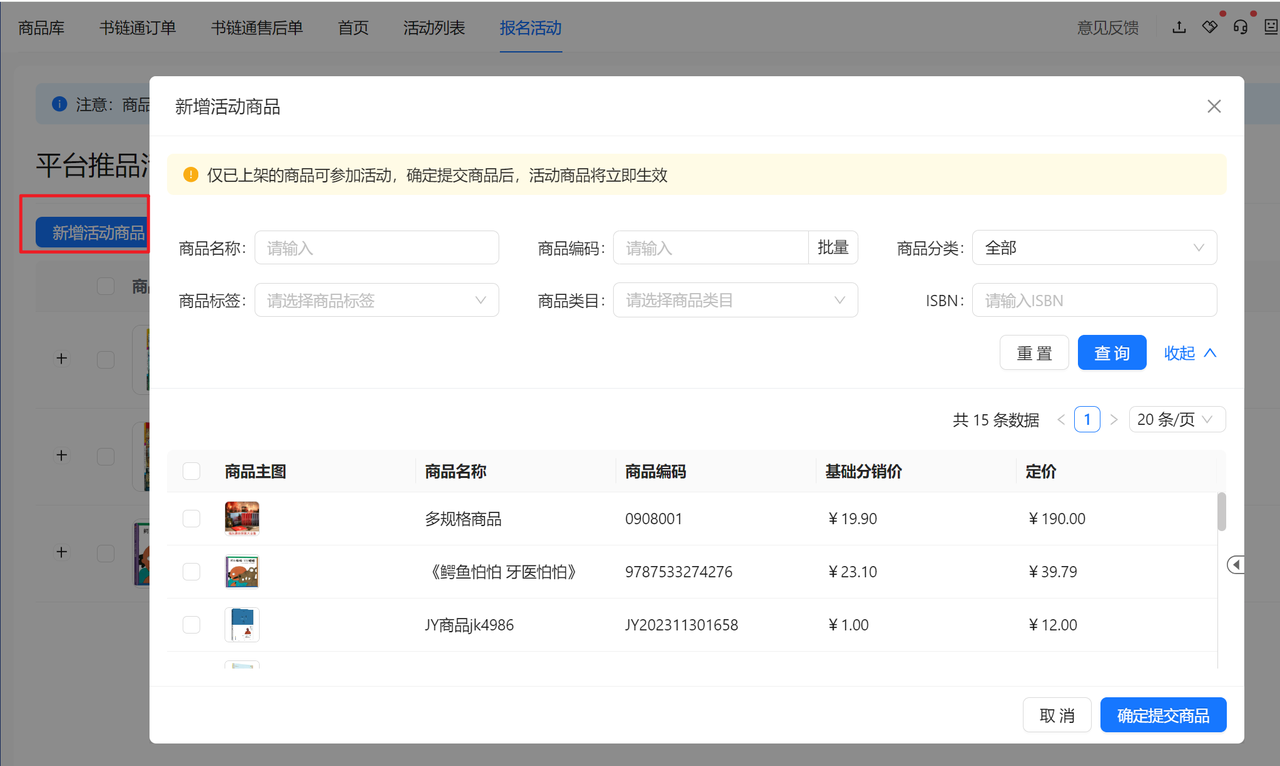Image resolution: width=1280 pixels, height=766 pixels.
Task: Switch to the 活动列表 tab
Action: click(434, 28)
